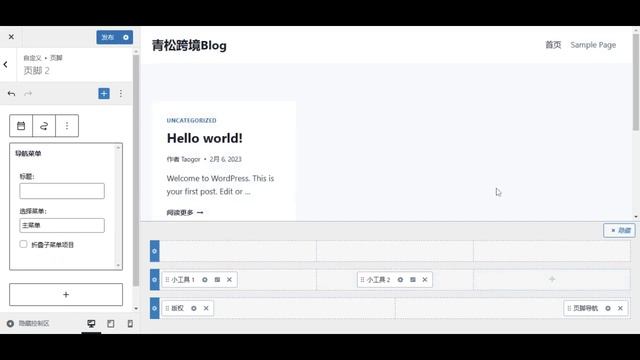
Task: Open gear settings of 小工具 2
Action: click(x=400, y=280)
